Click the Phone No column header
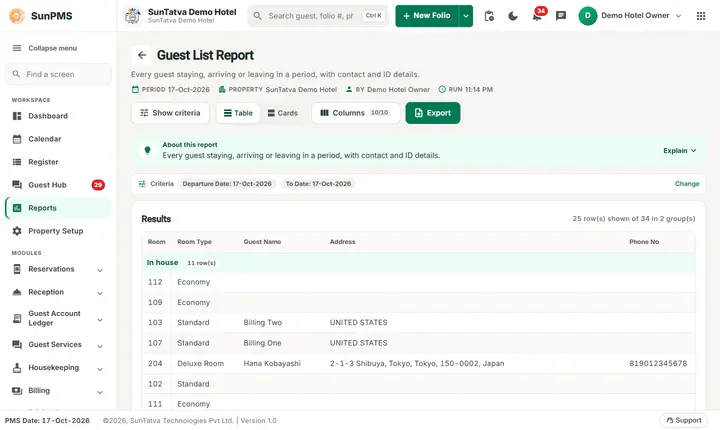Image resolution: width=720 pixels, height=430 pixels. [x=644, y=242]
